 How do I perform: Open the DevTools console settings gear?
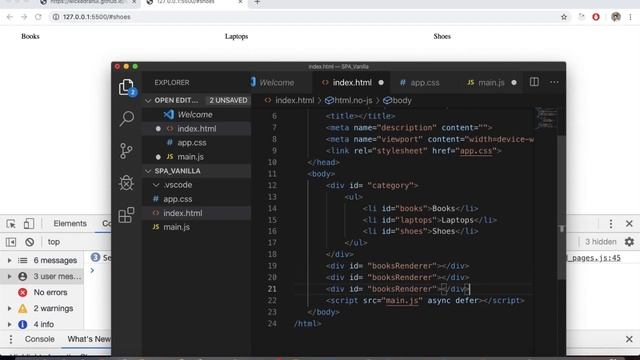(x=629, y=242)
